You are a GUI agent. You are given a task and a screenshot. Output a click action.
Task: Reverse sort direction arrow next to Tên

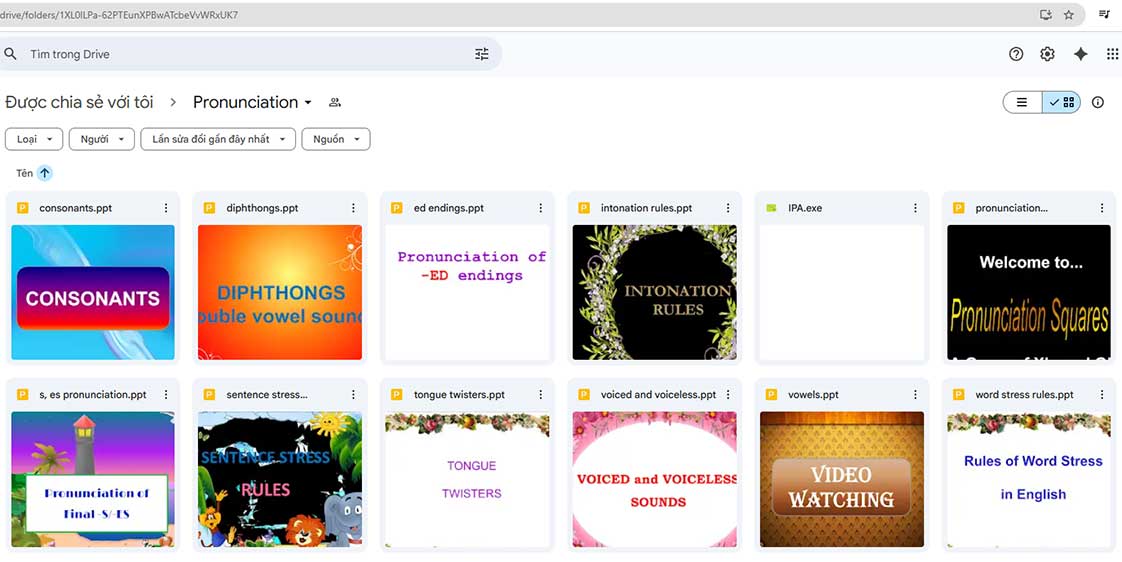coord(45,173)
